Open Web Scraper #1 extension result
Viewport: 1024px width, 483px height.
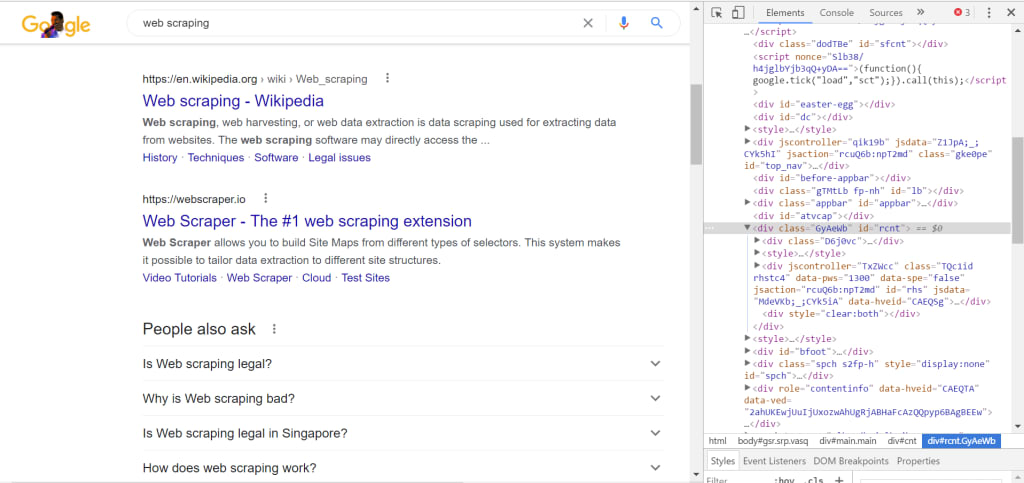(307, 221)
